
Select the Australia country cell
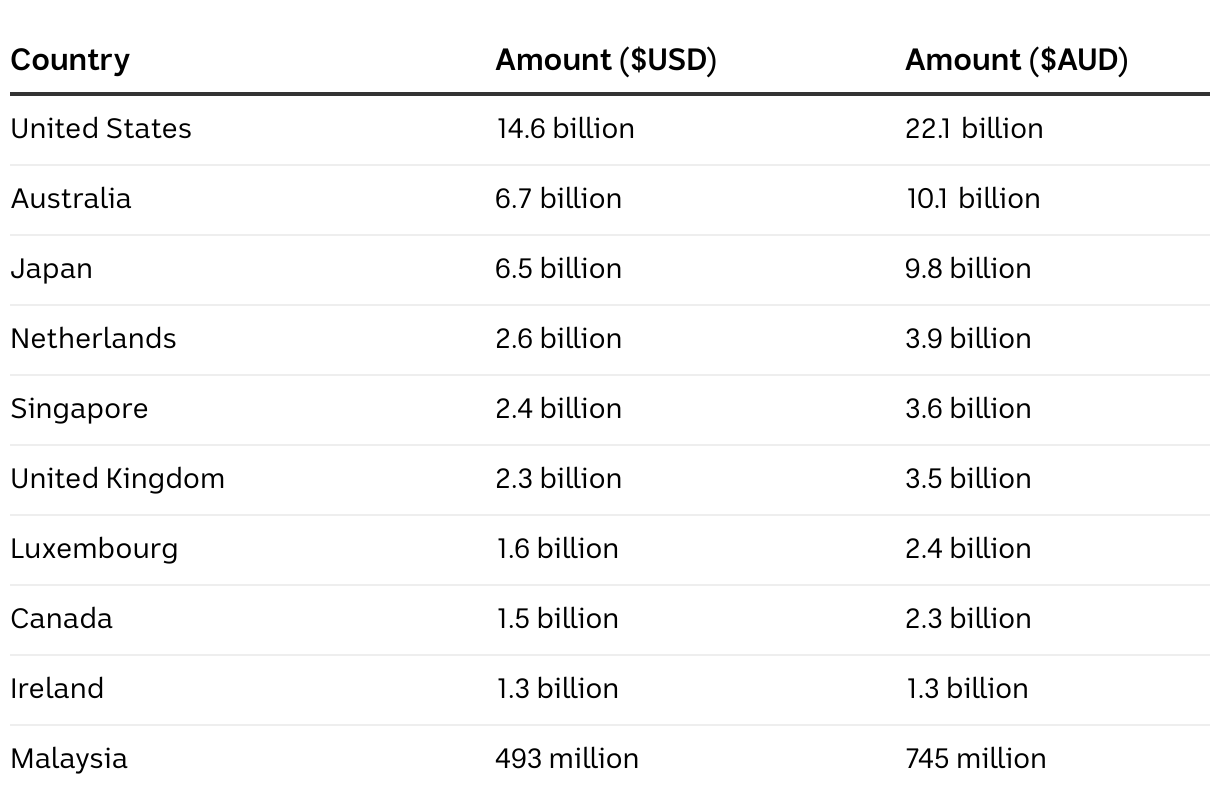pos(71,199)
